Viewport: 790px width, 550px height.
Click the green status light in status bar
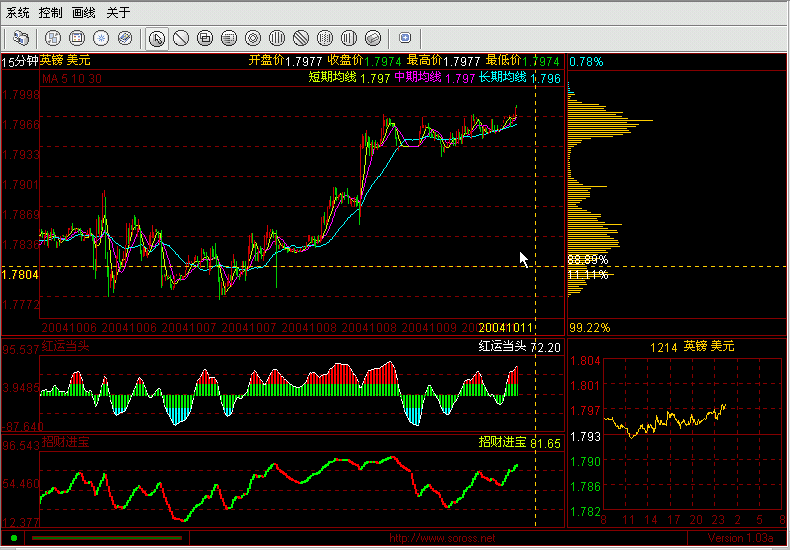point(14,539)
